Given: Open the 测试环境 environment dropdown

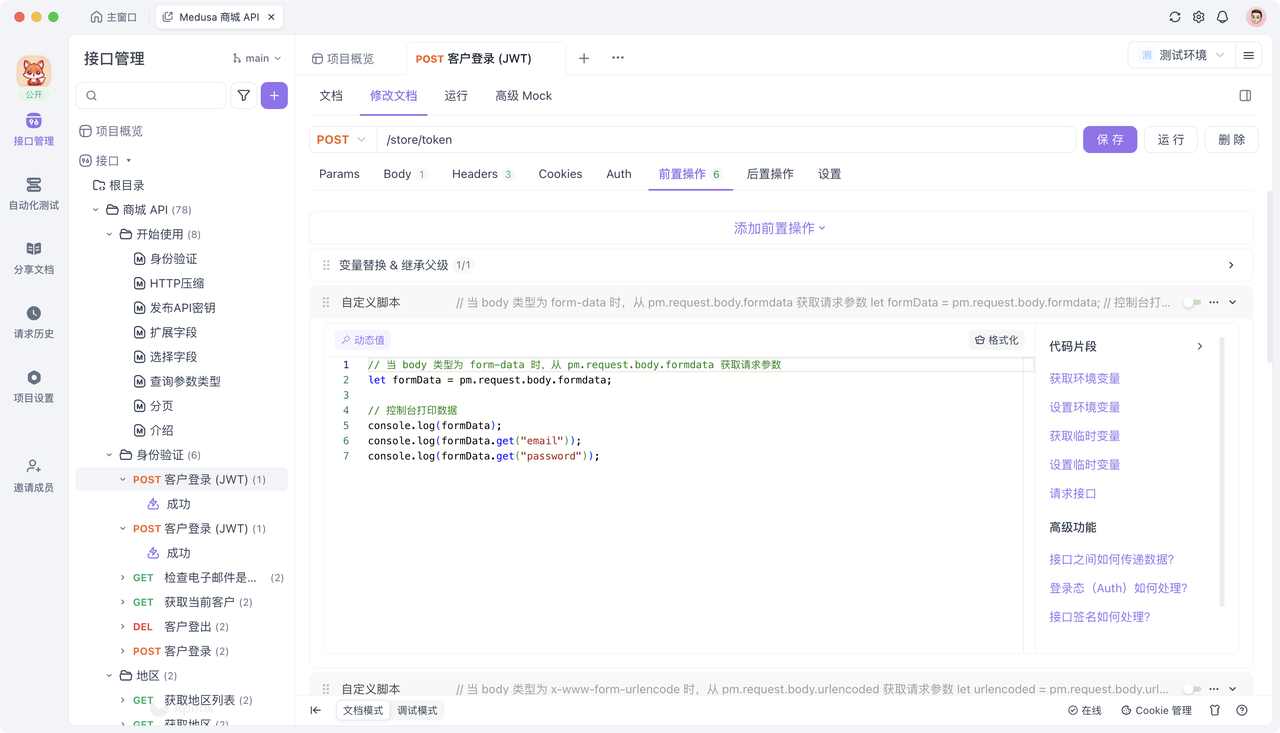Looking at the screenshot, I should pyautogui.click(x=1181, y=56).
